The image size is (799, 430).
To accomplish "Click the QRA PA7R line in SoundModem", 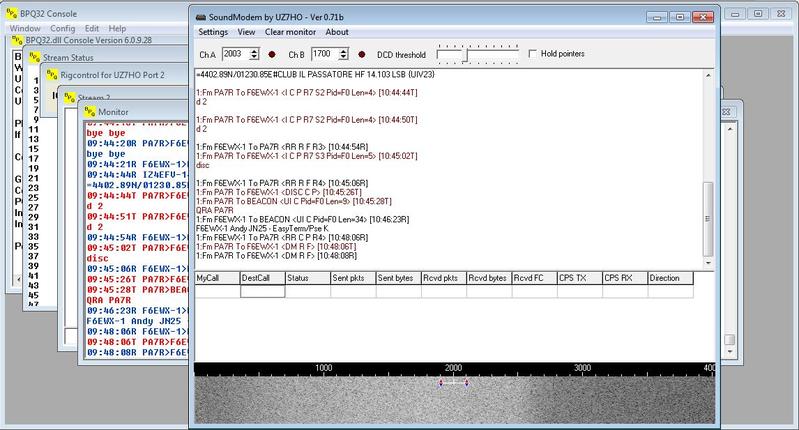I will pos(215,210).
